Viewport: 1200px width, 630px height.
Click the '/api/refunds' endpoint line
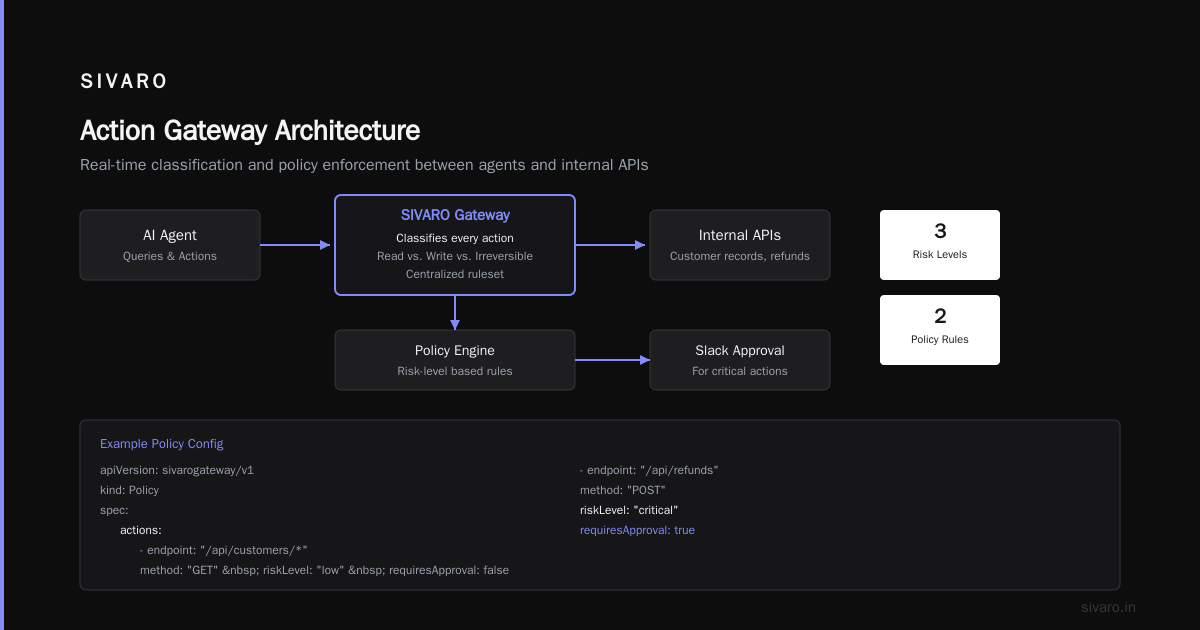point(649,470)
